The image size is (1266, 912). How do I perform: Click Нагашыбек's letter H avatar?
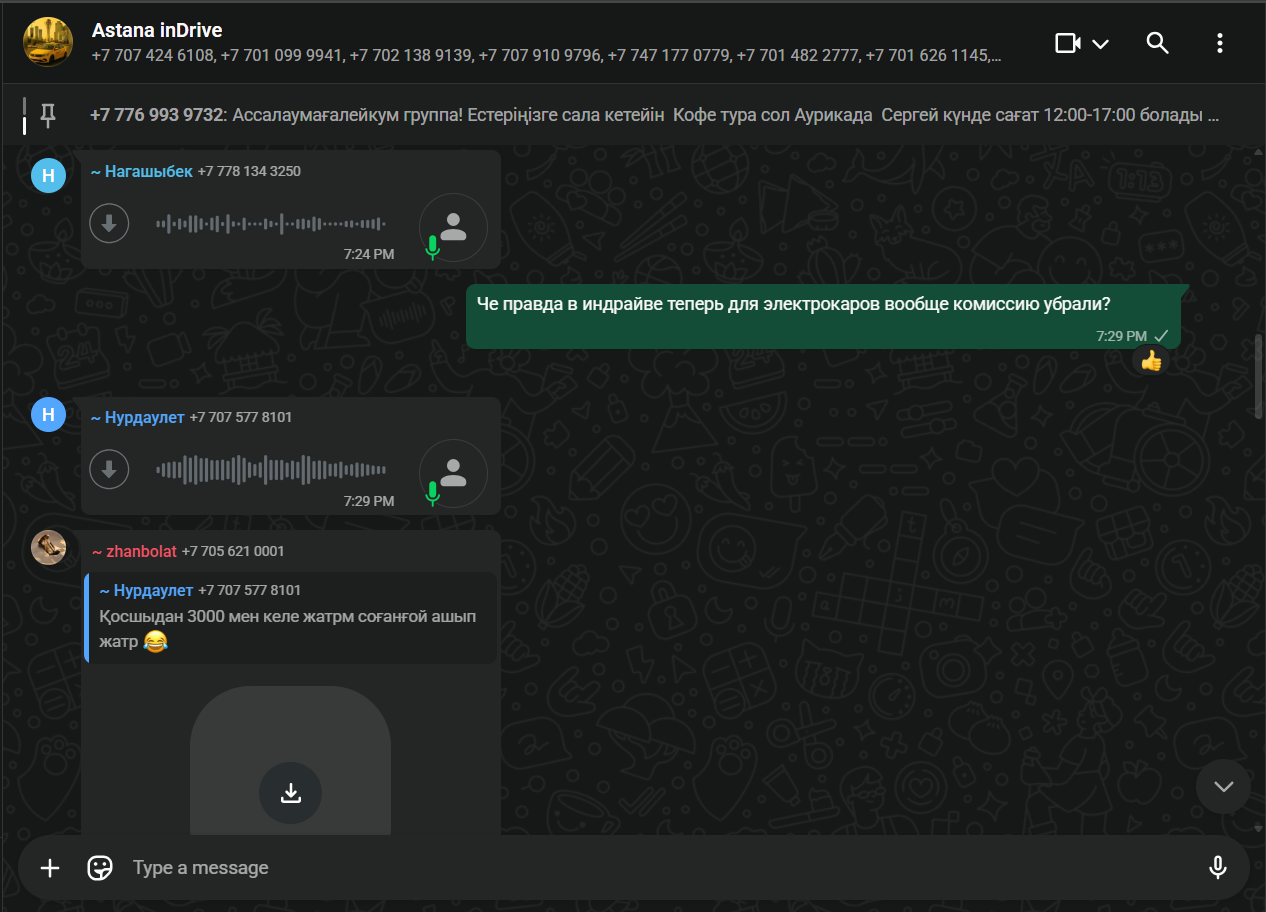coord(48,175)
